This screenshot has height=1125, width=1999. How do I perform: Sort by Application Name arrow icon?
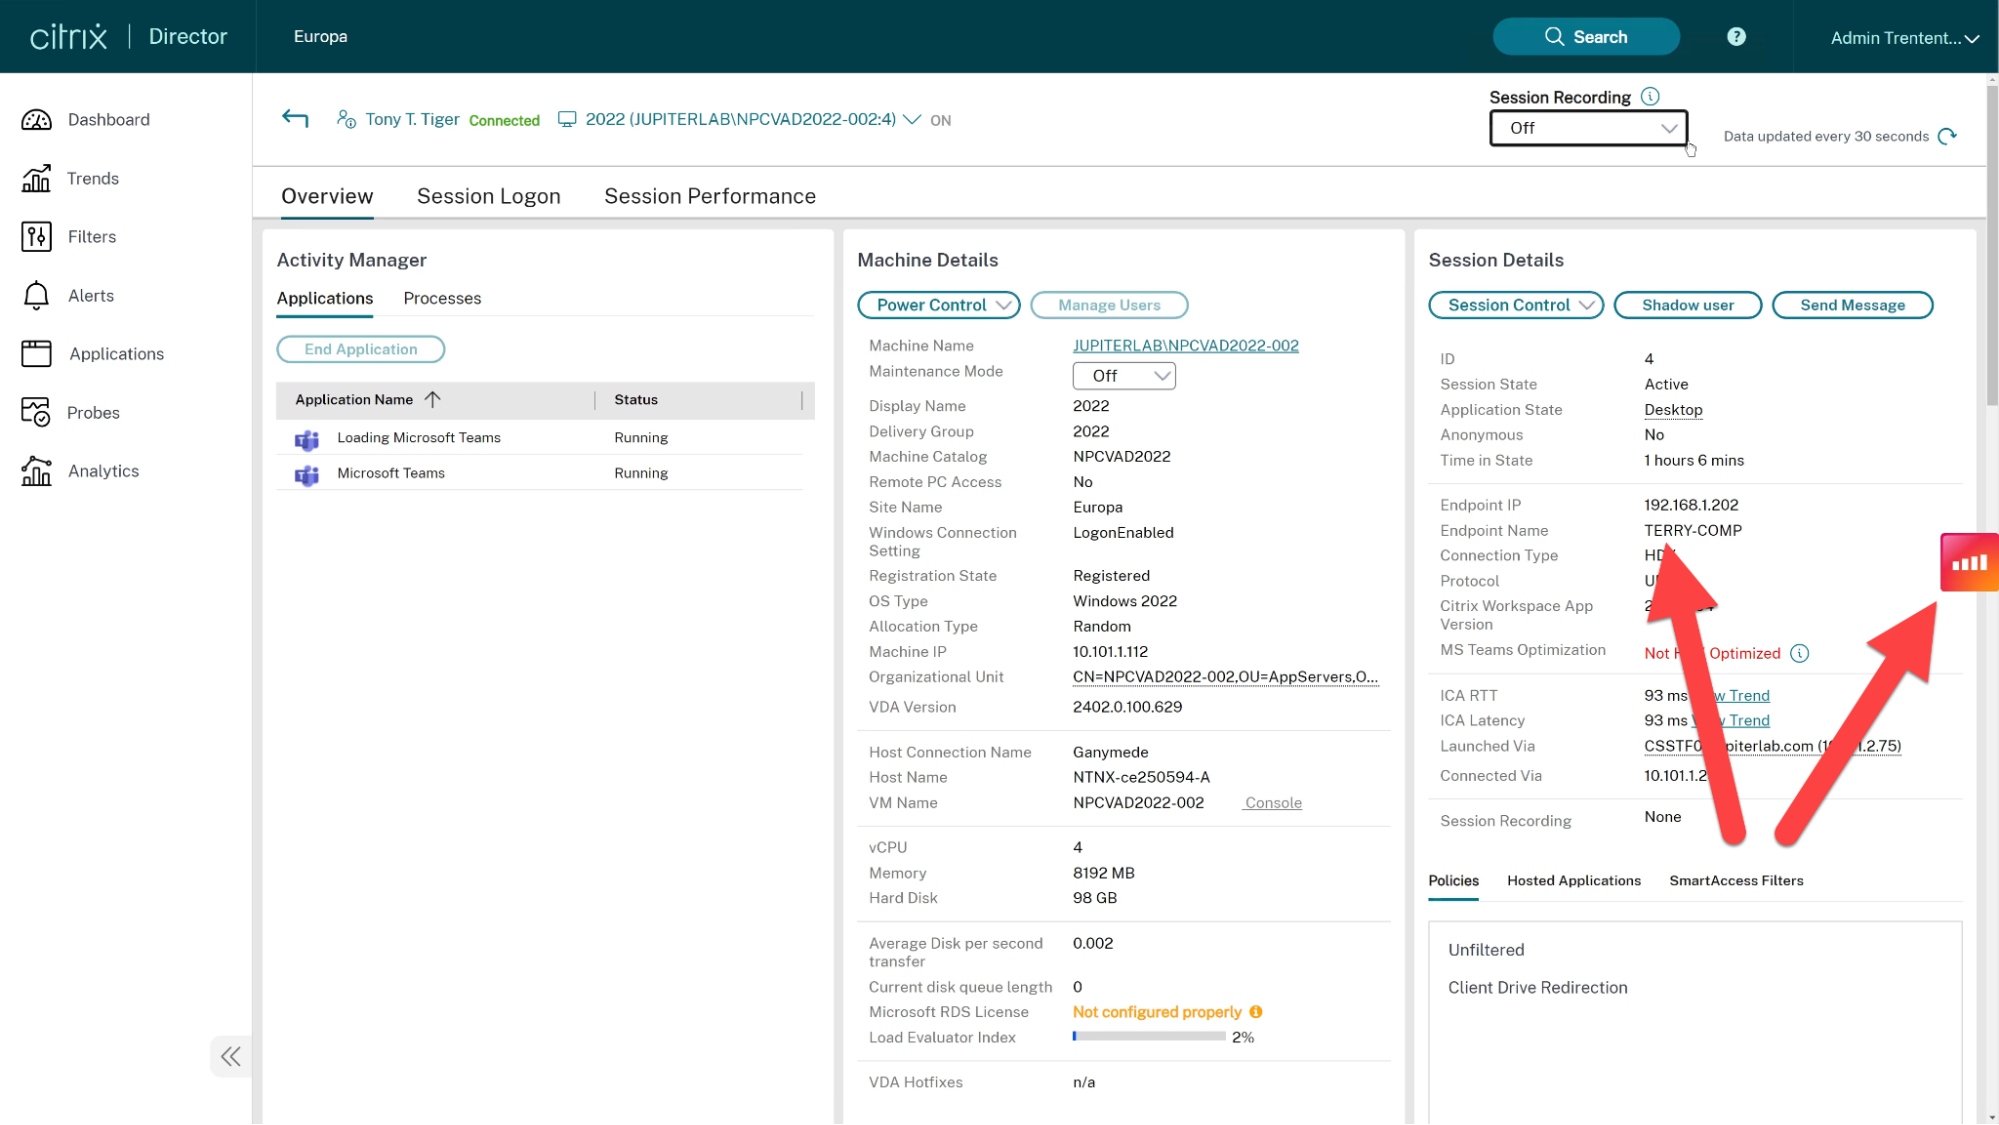click(x=432, y=399)
